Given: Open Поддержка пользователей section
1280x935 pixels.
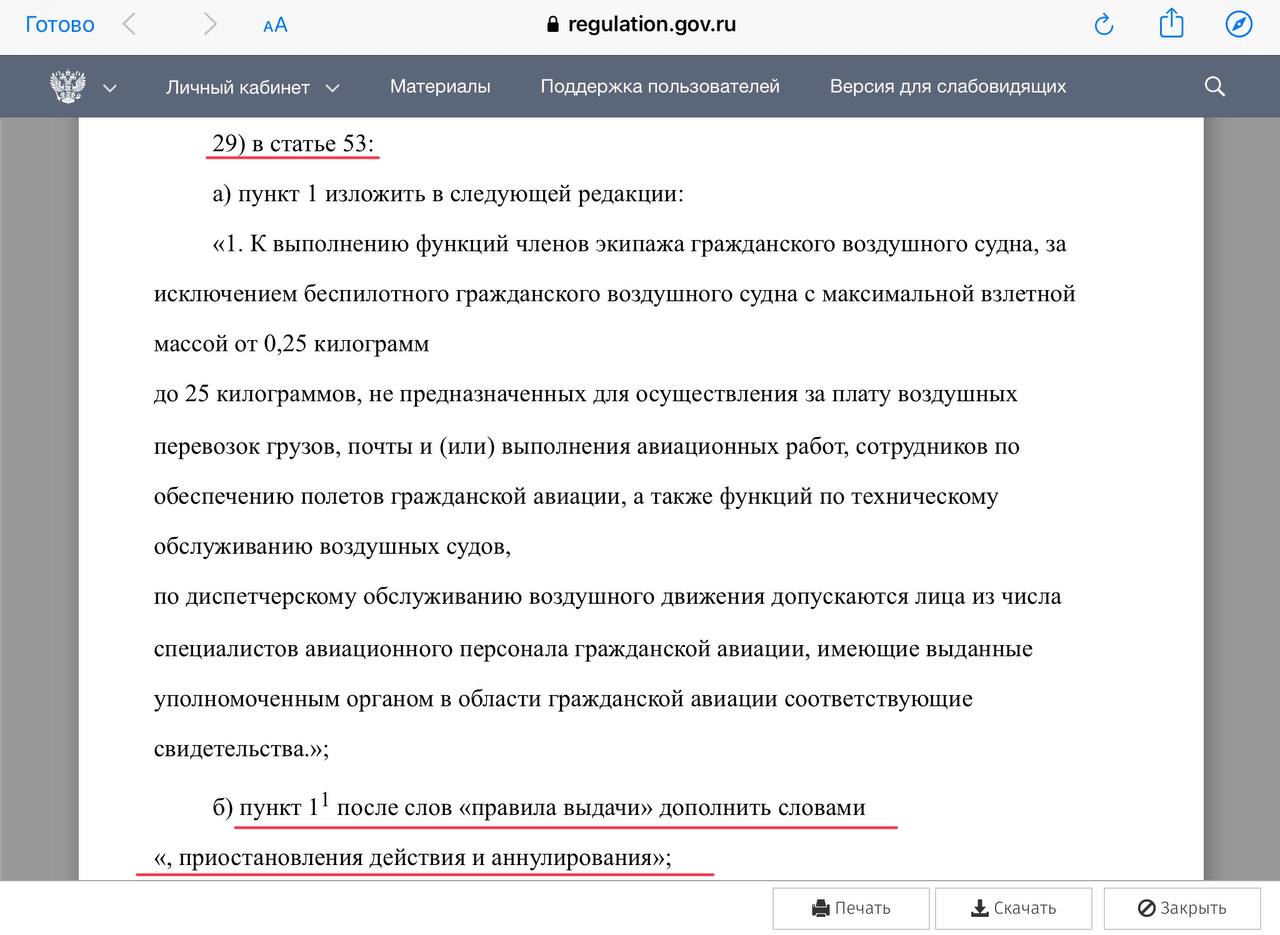Looking at the screenshot, I should [x=660, y=86].
